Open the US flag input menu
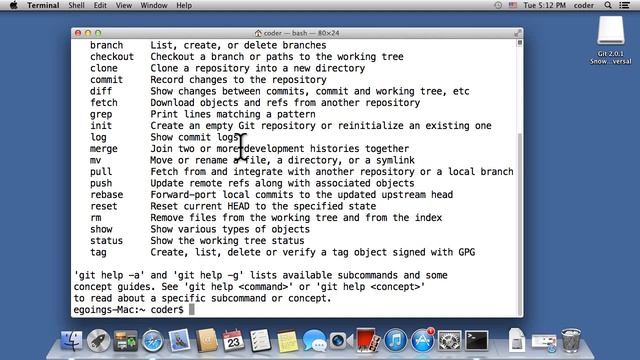 click(513, 5)
